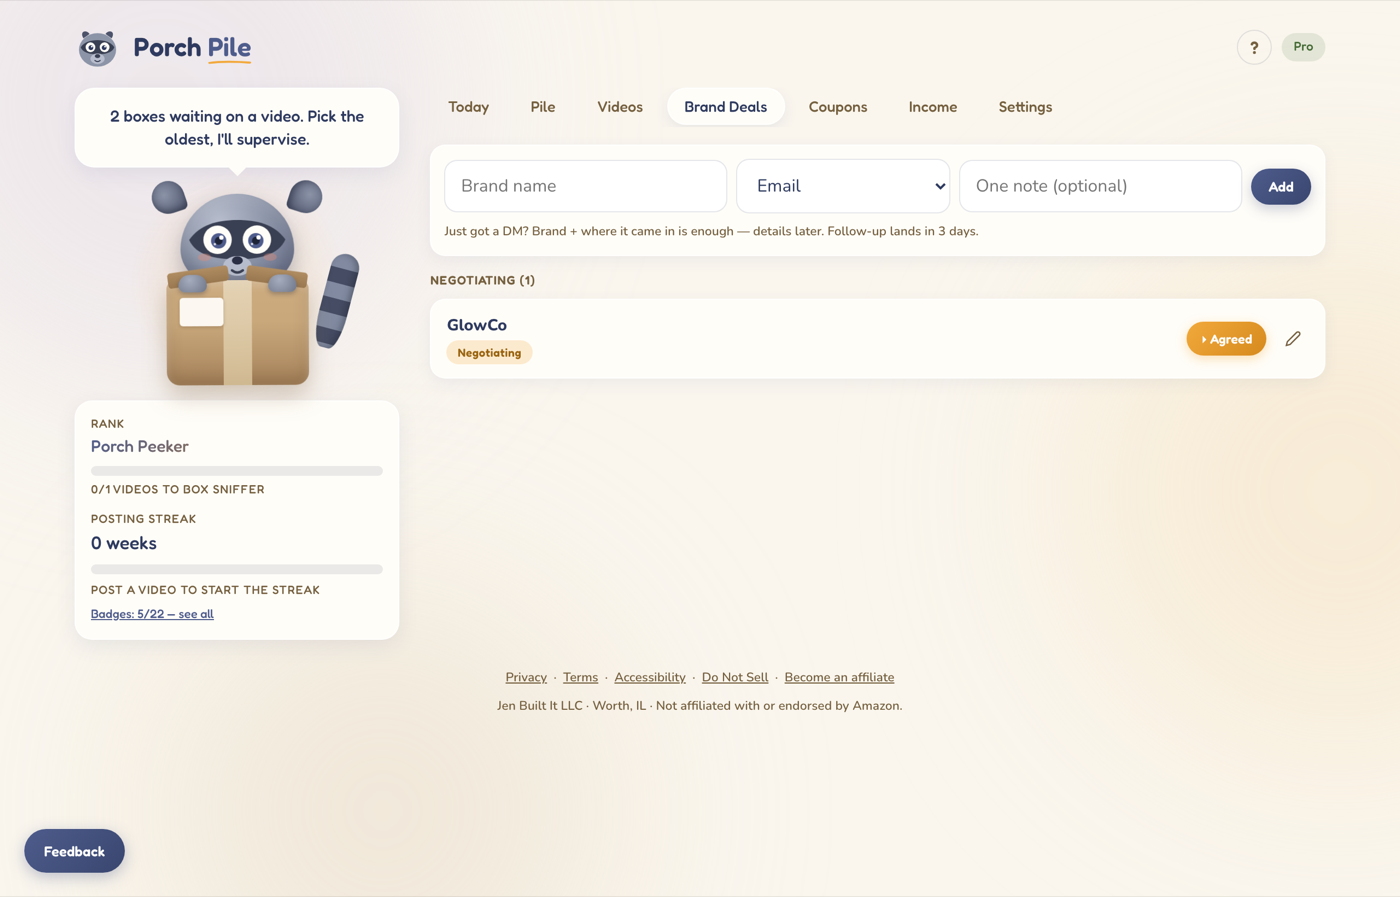Click the Add button
This screenshot has height=897, width=1400.
(x=1281, y=187)
